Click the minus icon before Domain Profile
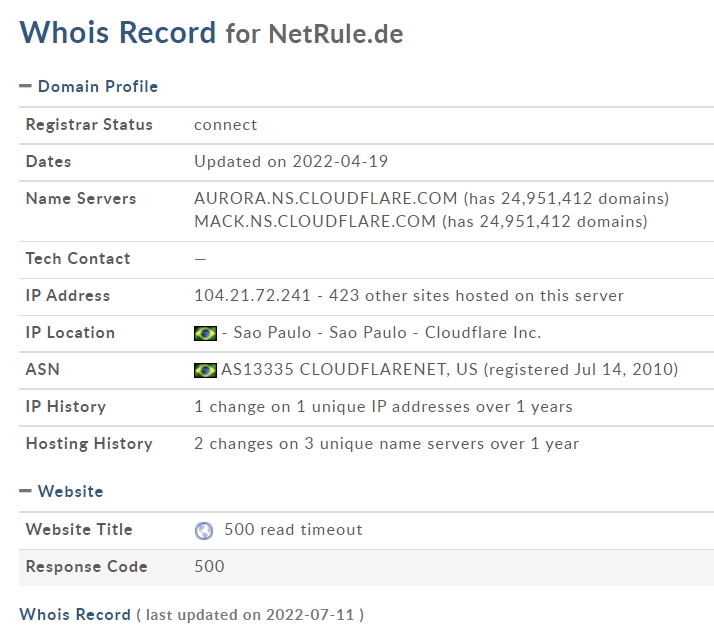 pyautogui.click(x=26, y=86)
